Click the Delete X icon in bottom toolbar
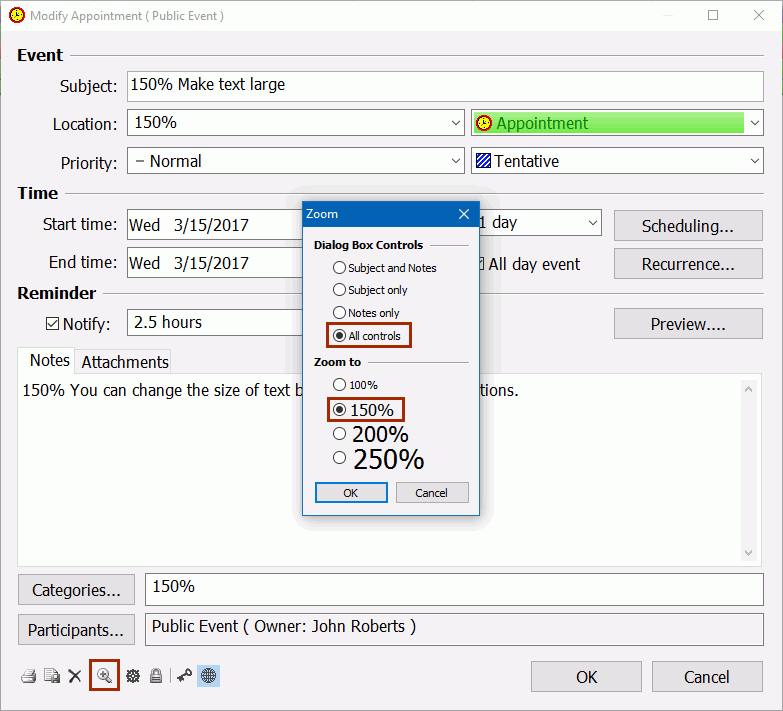Viewport: 783px width, 711px height. click(x=75, y=676)
